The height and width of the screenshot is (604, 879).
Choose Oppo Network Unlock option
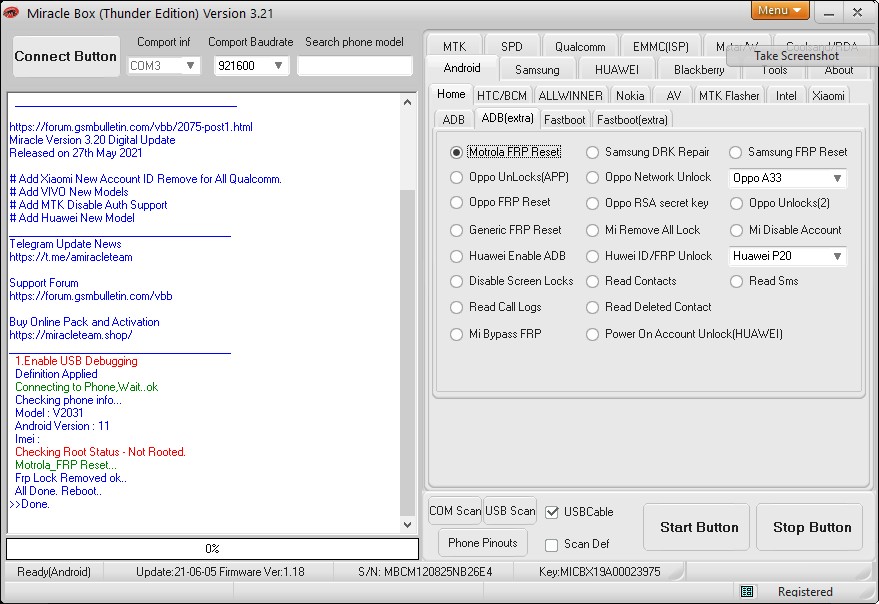(592, 177)
